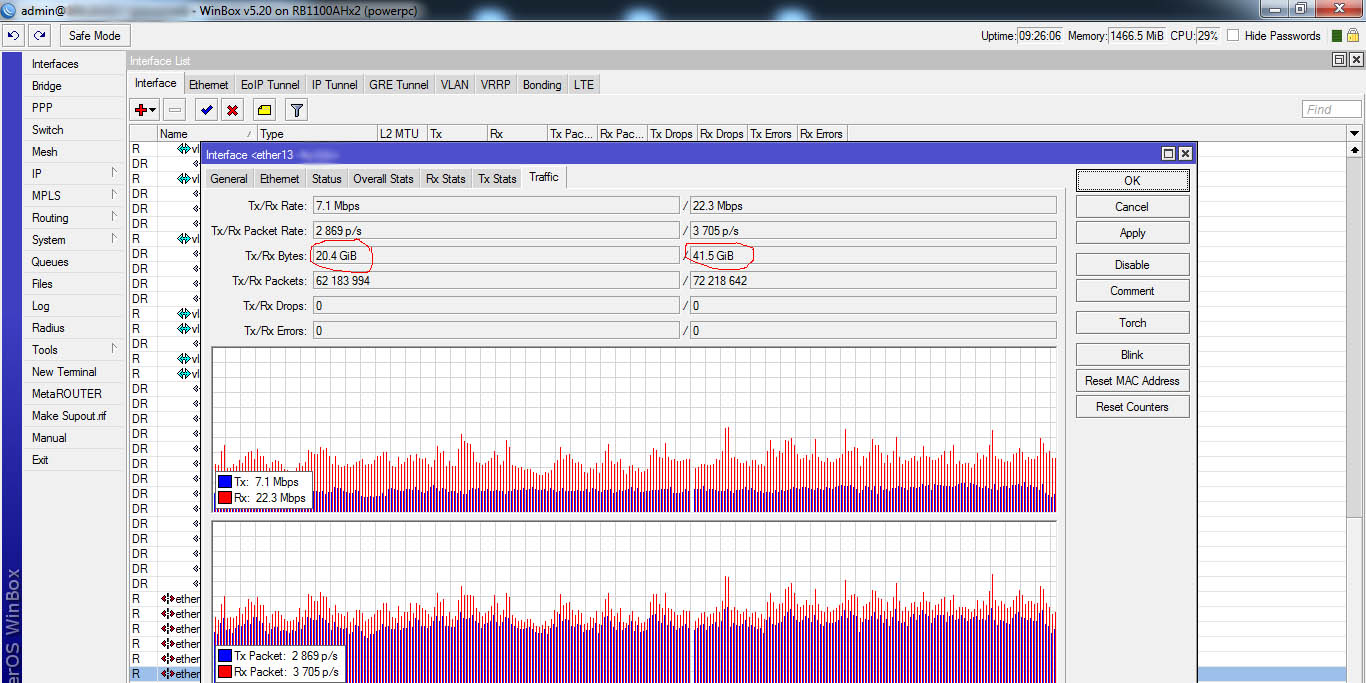Screen dimensions: 1366x683
Task: Click the yellow Comment note icon
Action: [x=264, y=110]
